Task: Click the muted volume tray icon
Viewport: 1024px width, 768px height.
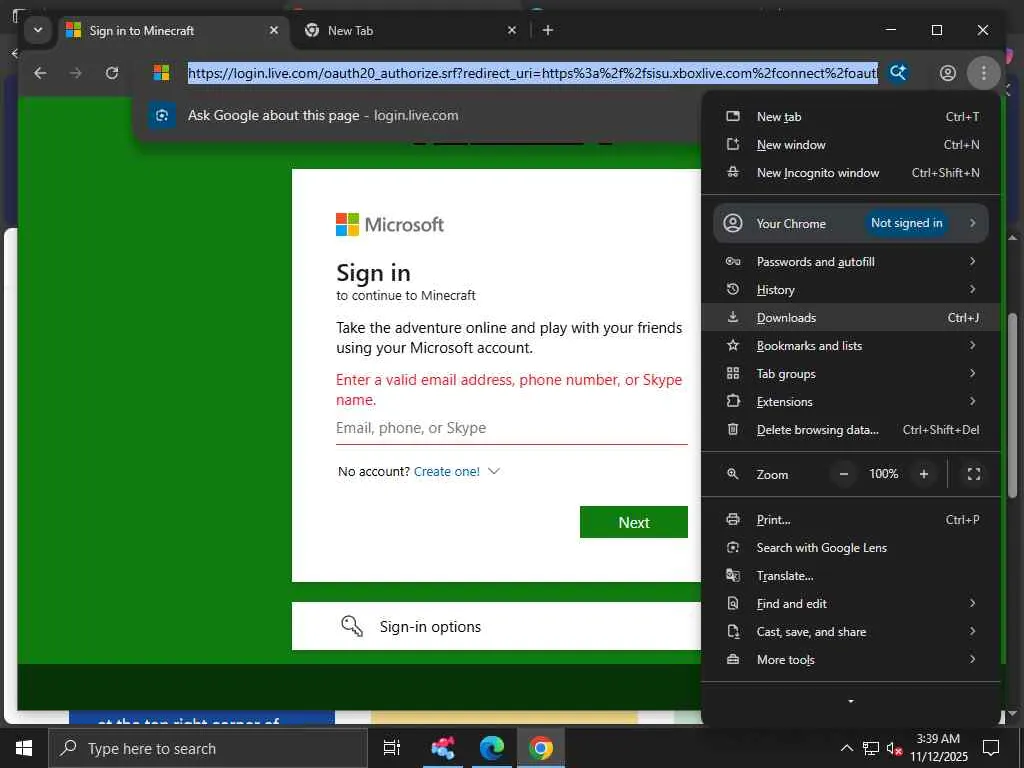Action: point(894,748)
